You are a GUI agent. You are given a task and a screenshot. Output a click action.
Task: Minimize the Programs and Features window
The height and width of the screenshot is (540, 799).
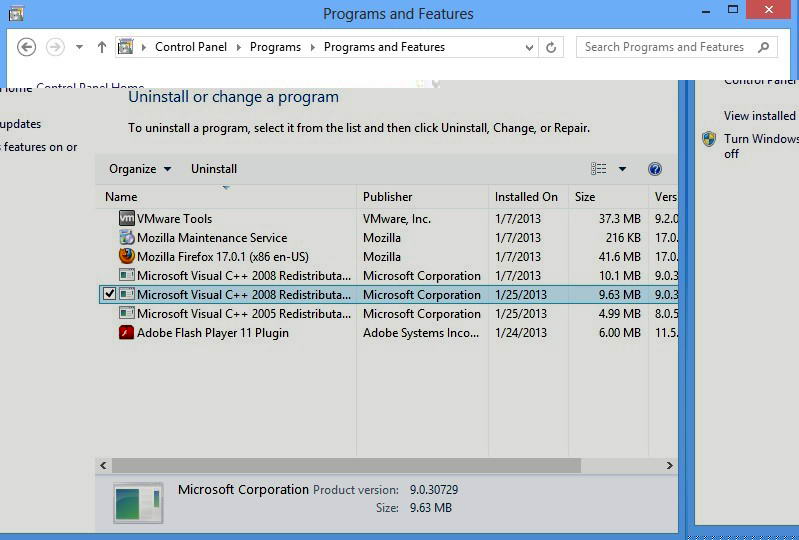pyautogui.click(x=706, y=11)
